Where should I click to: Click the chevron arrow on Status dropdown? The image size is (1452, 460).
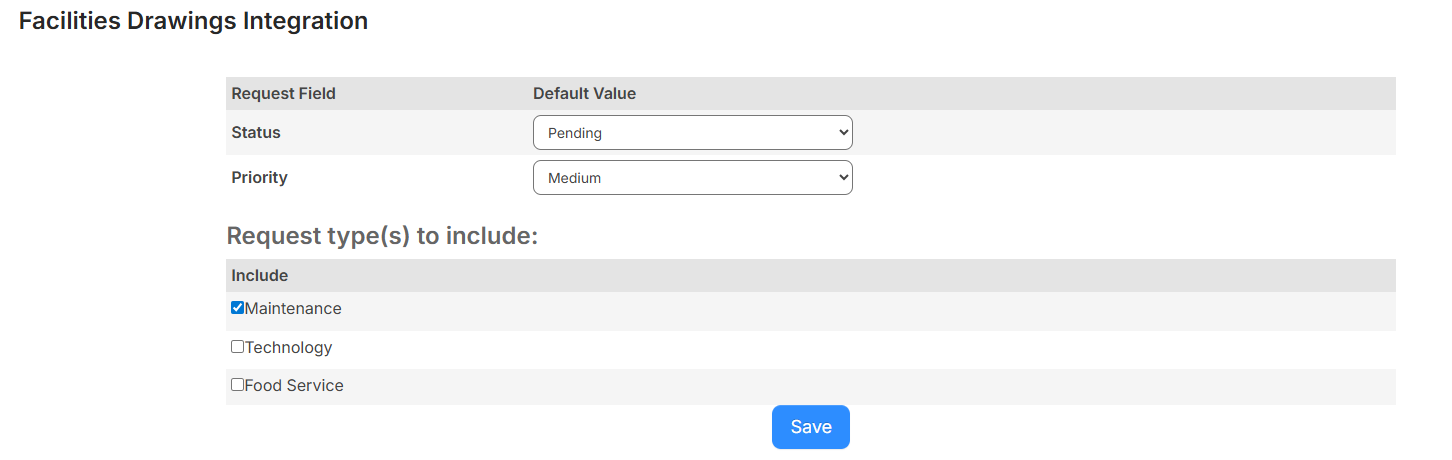click(843, 133)
